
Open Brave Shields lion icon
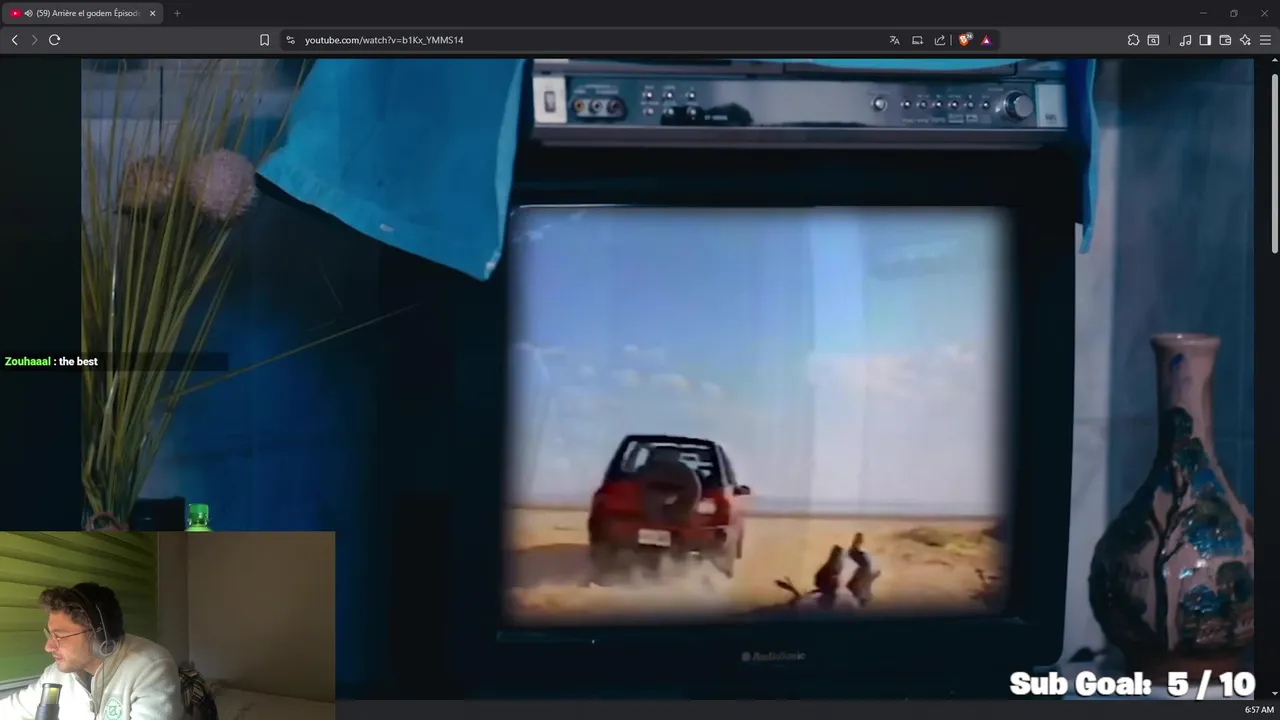point(964,40)
